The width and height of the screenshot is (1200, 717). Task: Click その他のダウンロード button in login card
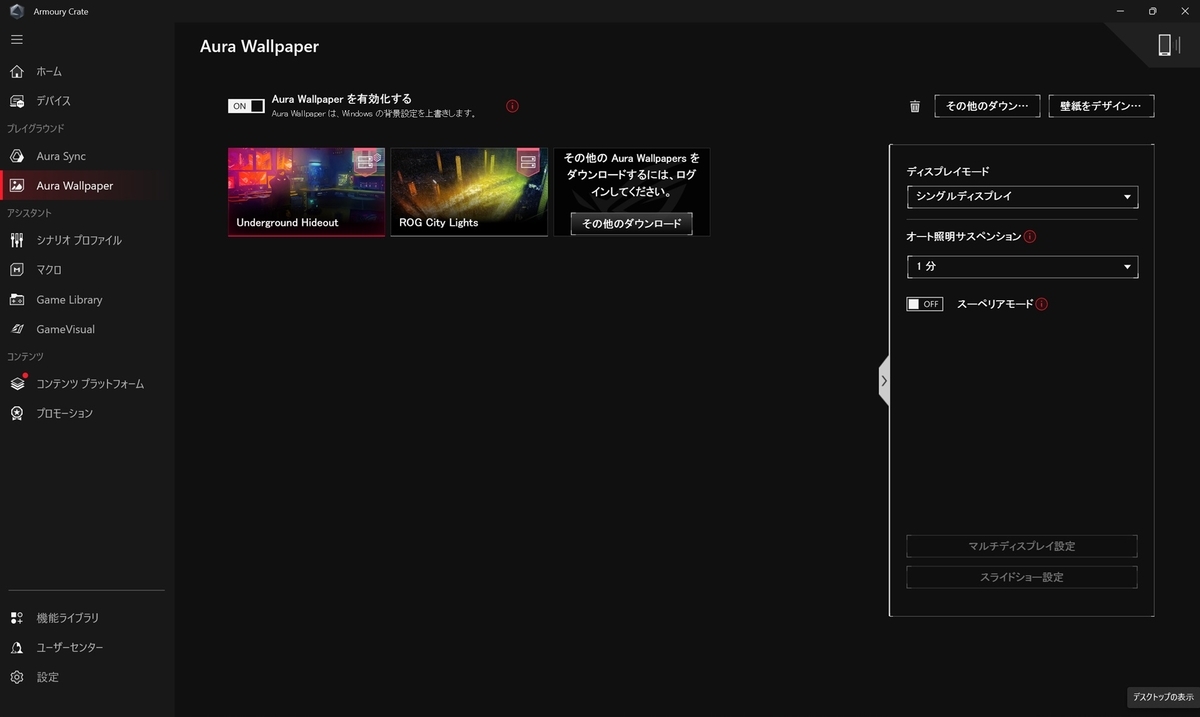point(631,223)
